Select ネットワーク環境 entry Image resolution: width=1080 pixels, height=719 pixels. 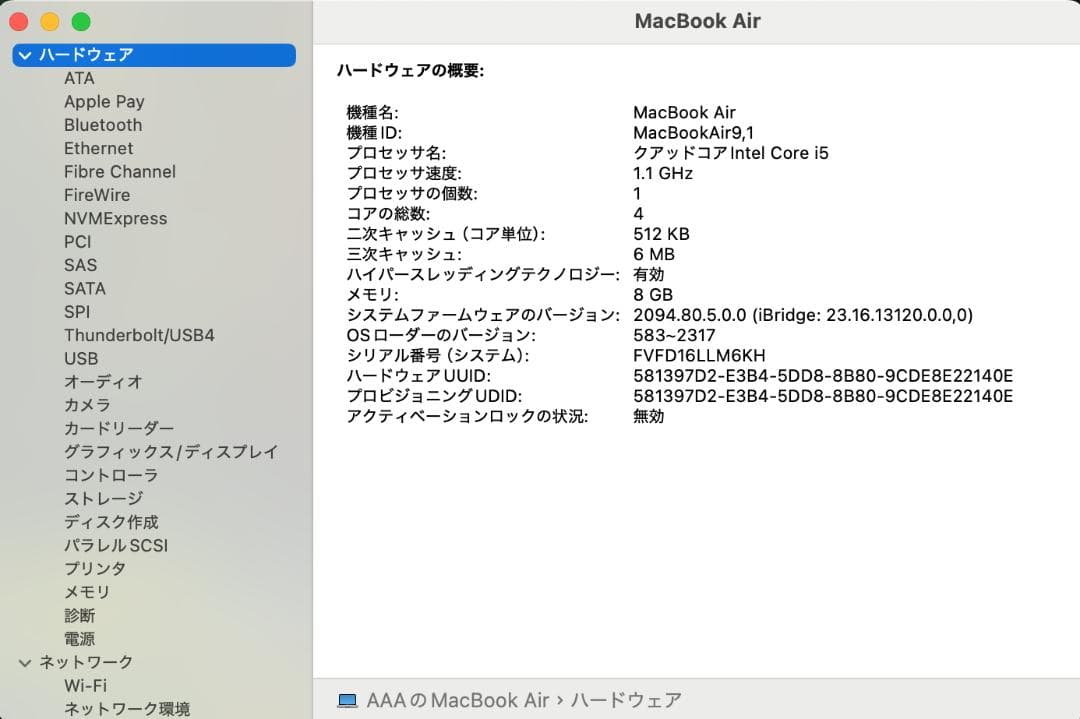(x=127, y=709)
